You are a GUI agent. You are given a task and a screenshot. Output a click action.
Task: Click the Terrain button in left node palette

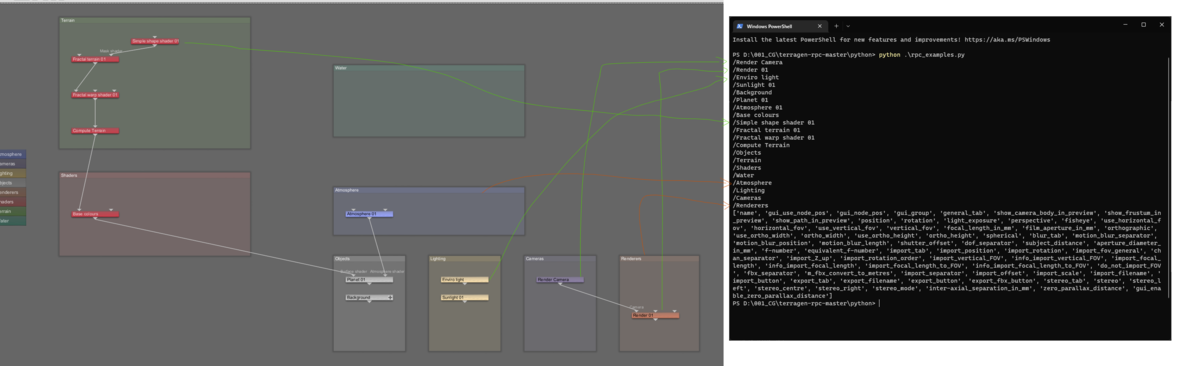pos(13,211)
